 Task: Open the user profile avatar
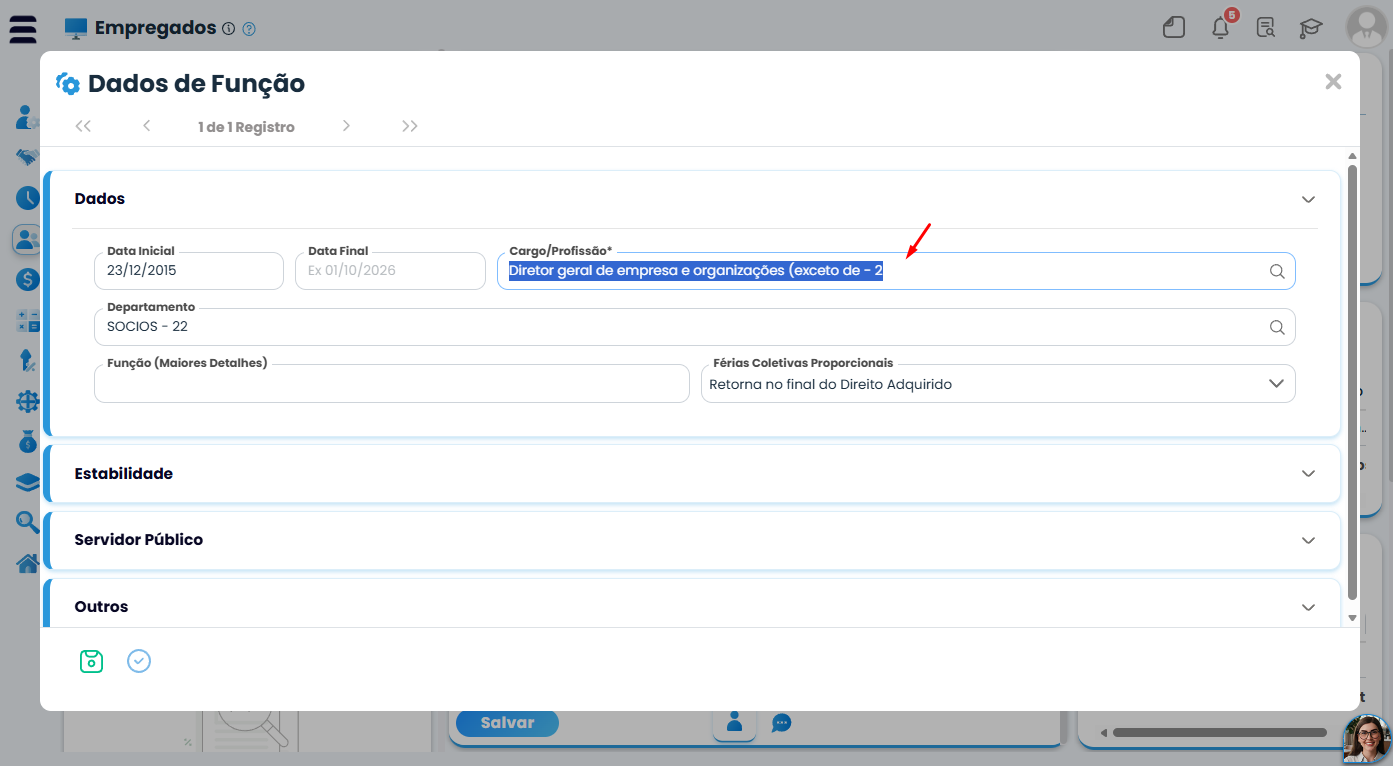pos(1366,28)
